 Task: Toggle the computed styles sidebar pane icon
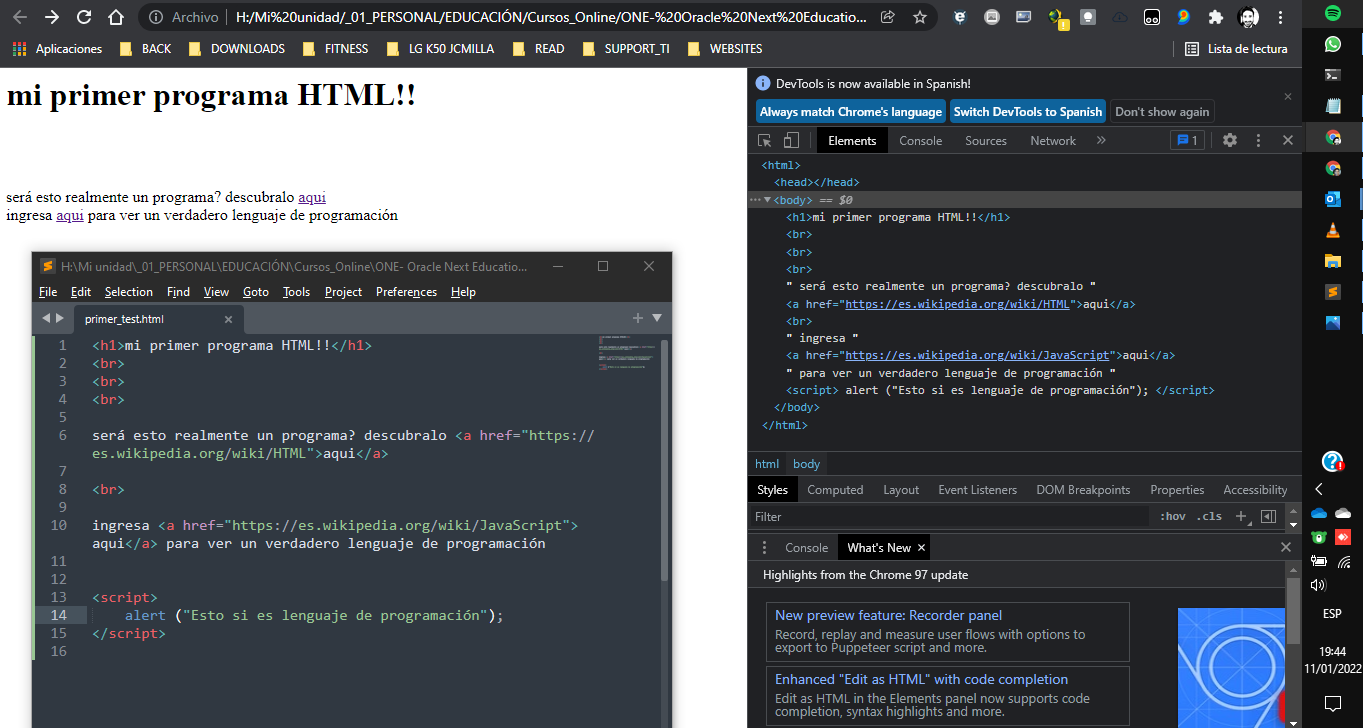click(1268, 517)
